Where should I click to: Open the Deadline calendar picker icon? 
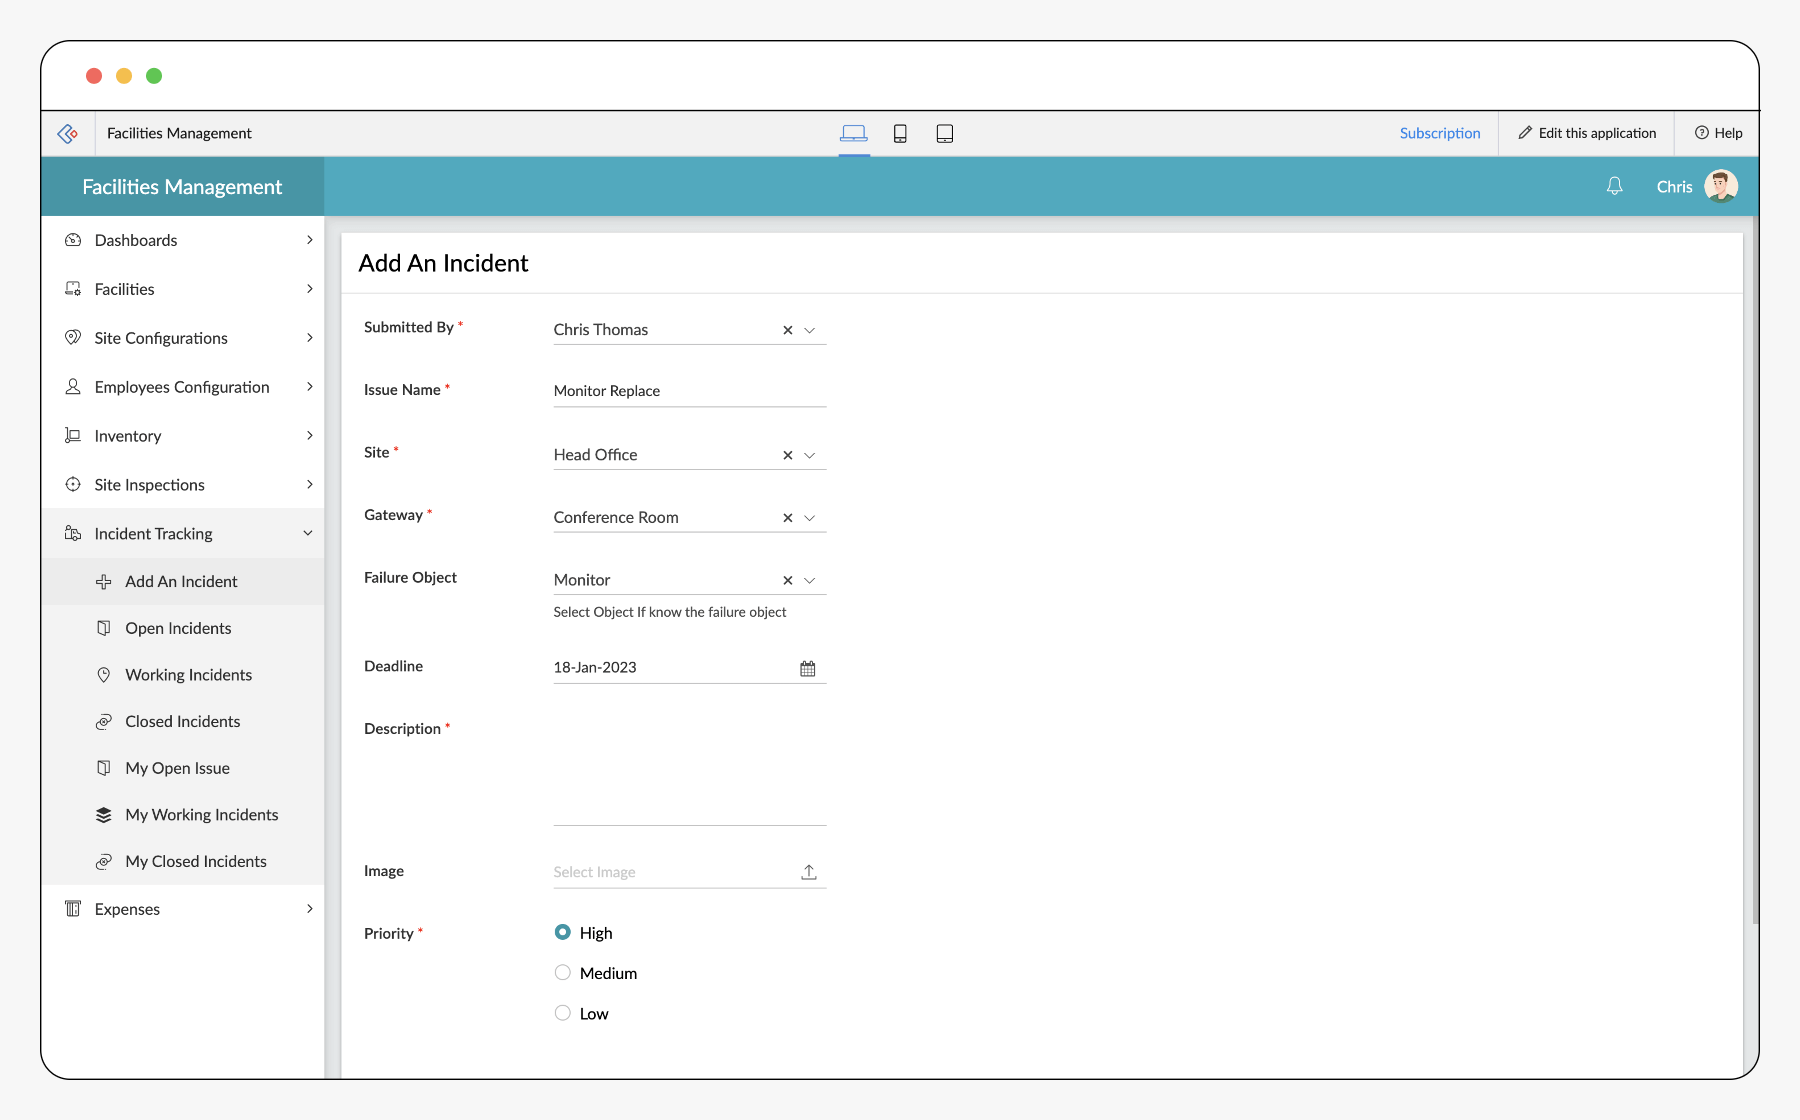[808, 668]
